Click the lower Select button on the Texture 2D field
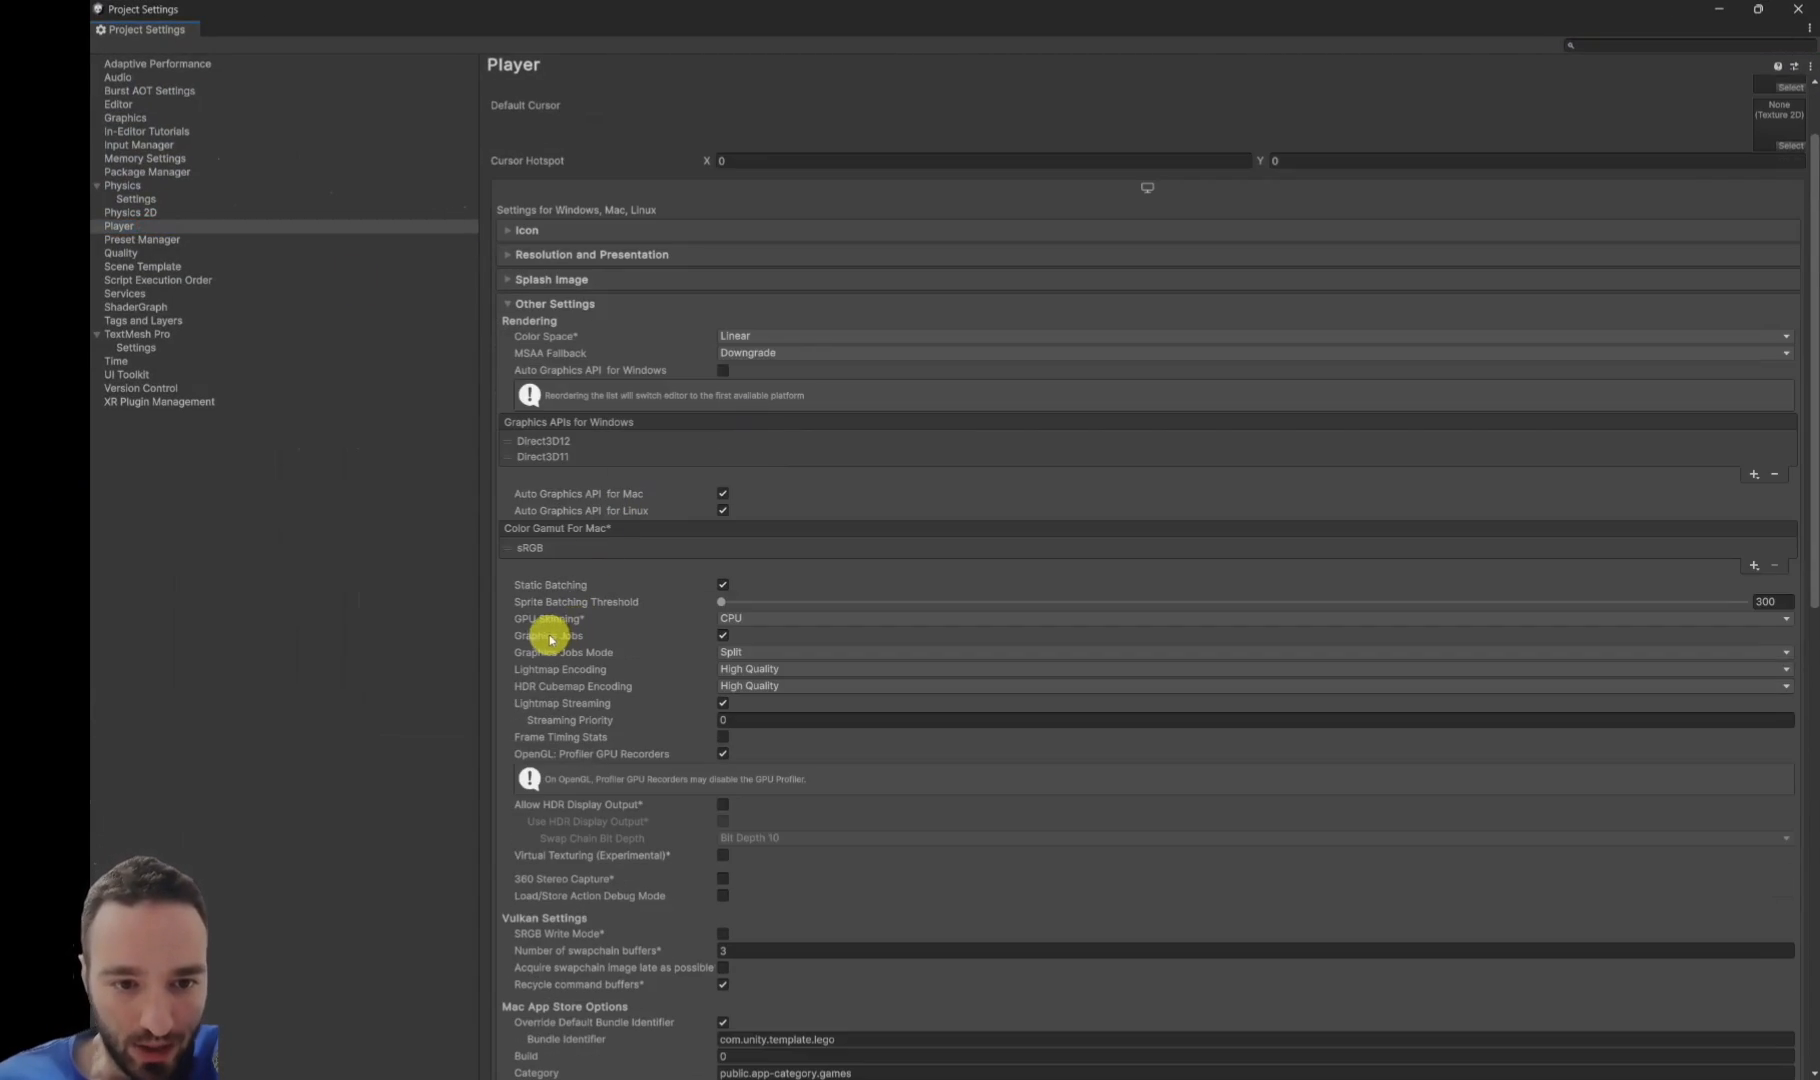The height and width of the screenshot is (1080, 1820). (1789, 145)
